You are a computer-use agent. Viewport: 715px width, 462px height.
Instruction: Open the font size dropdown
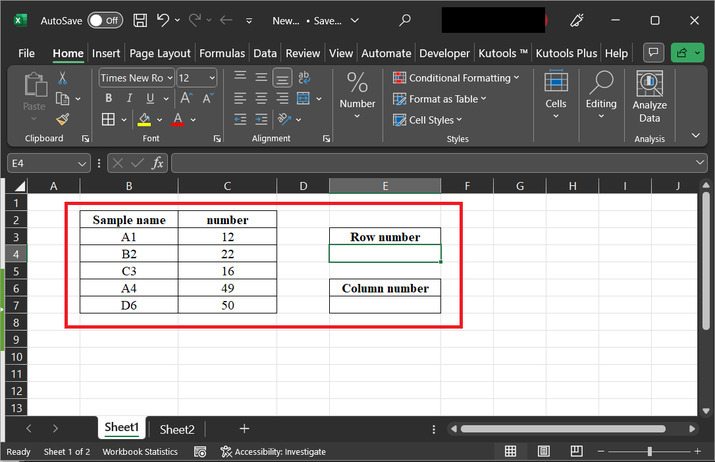tap(210, 78)
